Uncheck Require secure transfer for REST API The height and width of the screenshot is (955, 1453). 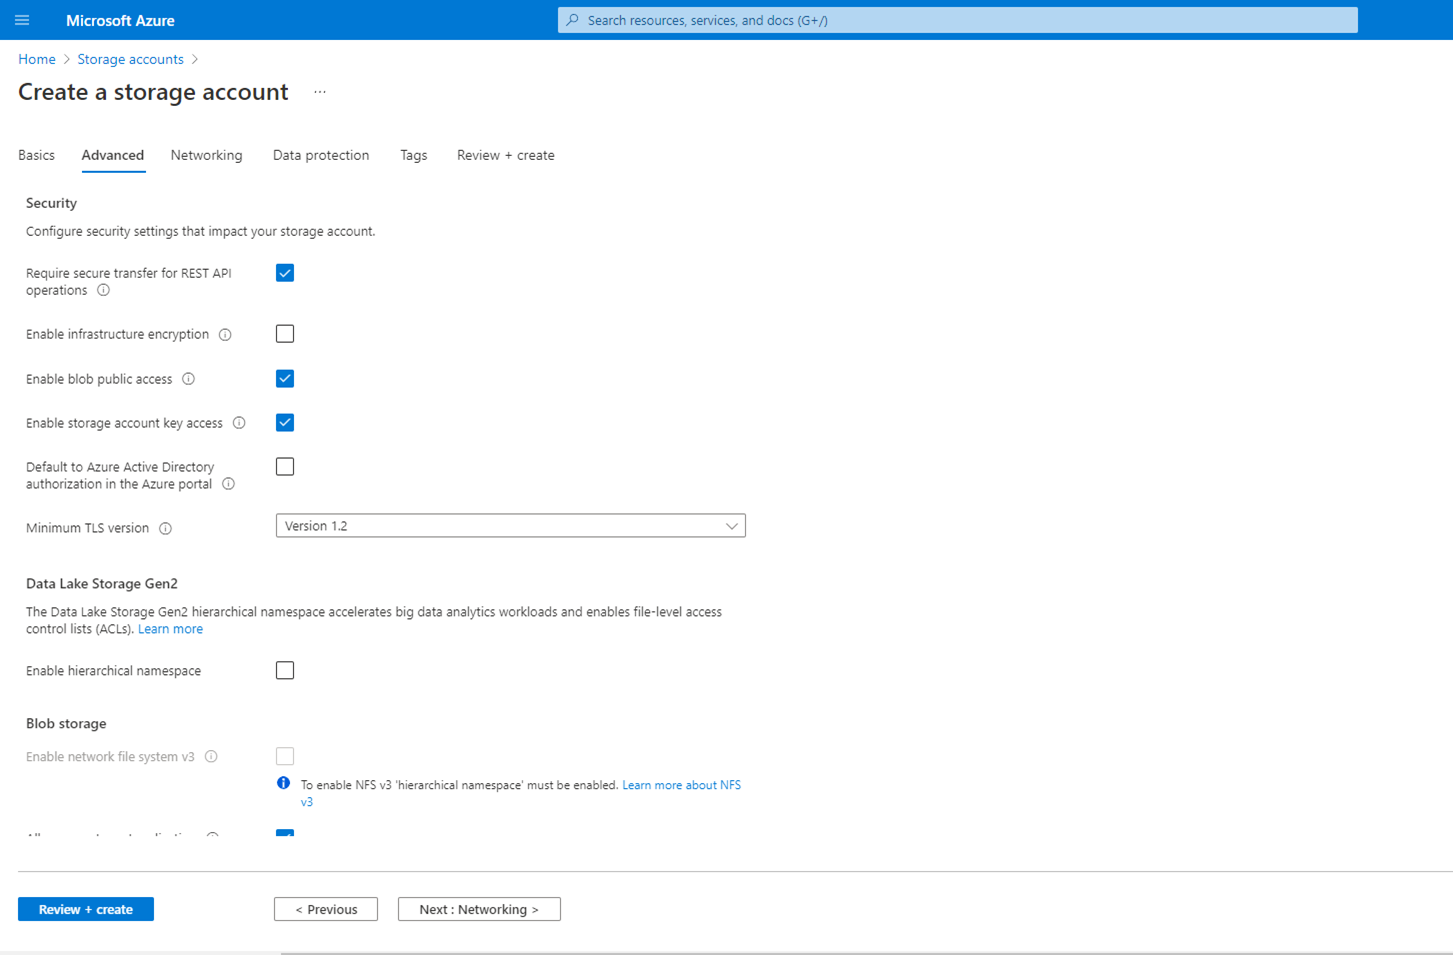(285, 273)
